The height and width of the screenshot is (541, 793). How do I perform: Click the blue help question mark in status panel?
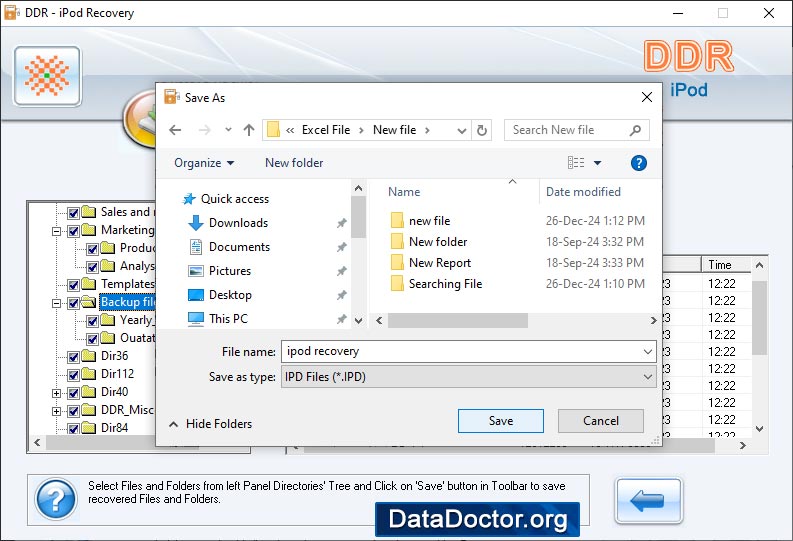coord(56,499)
